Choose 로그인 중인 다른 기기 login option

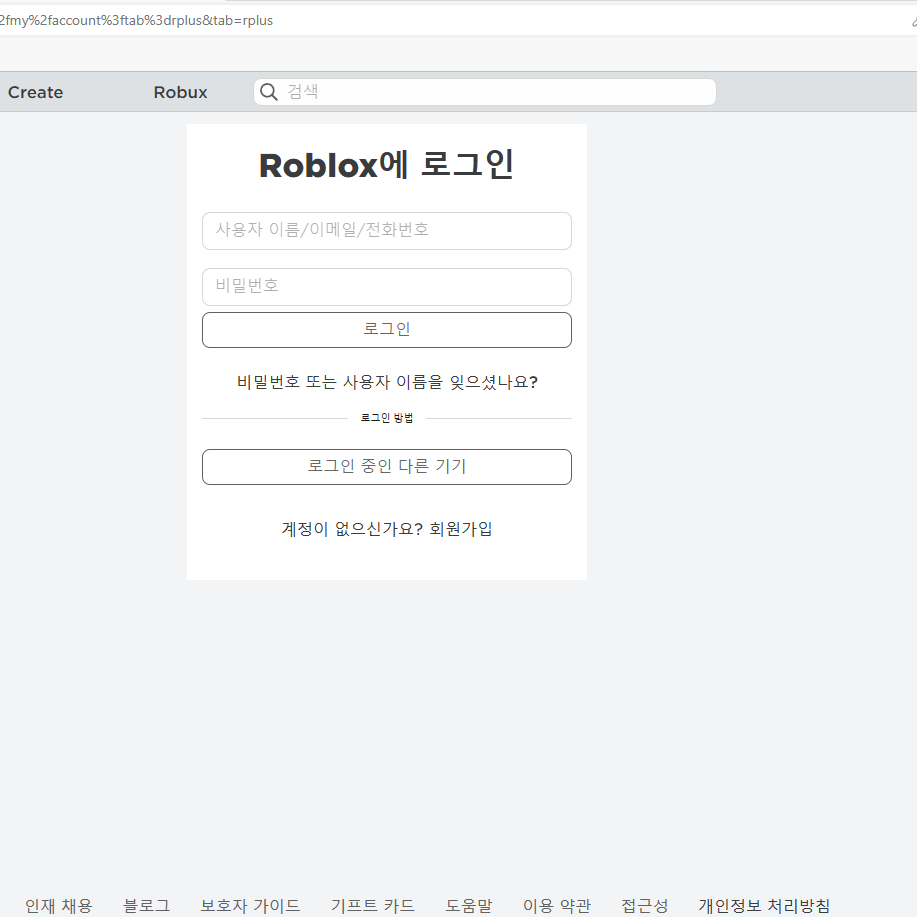(387, 467)
